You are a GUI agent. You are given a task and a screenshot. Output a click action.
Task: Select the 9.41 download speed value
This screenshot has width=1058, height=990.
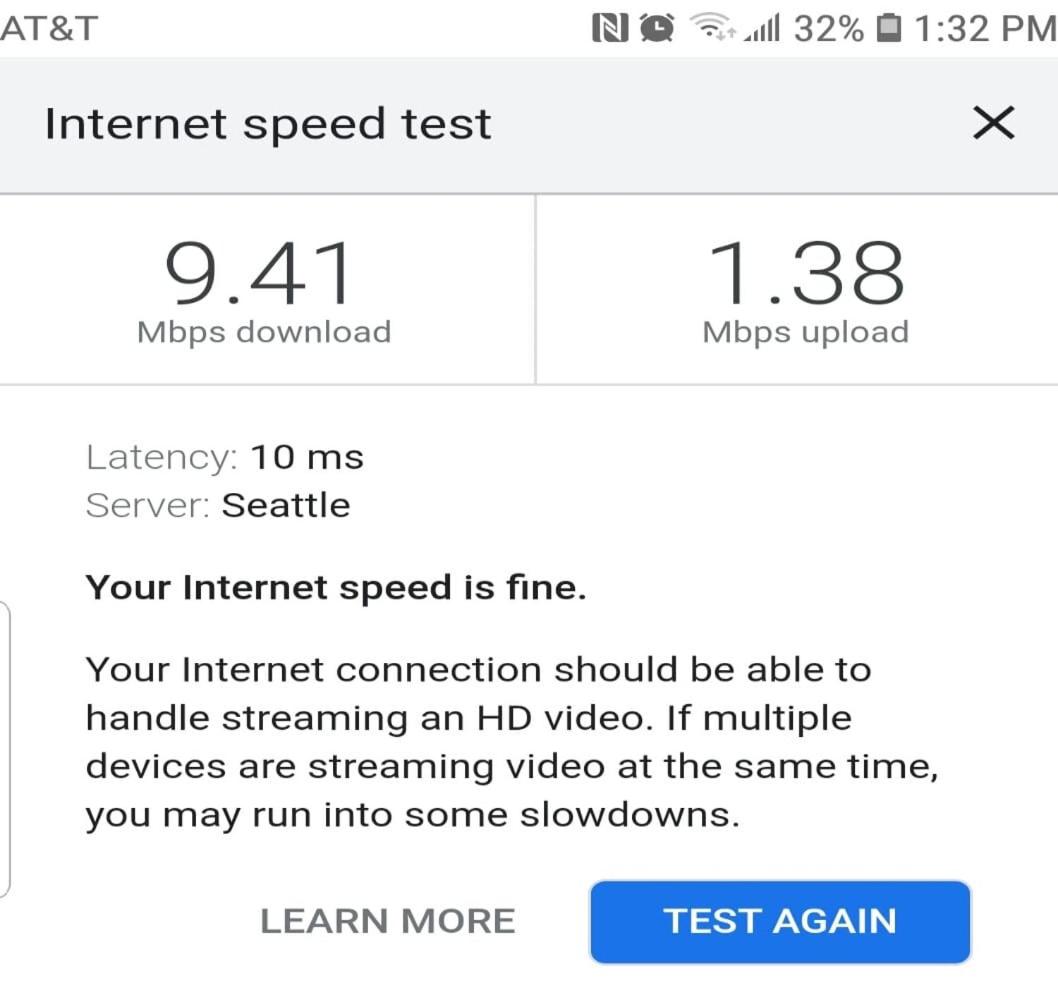[259, 272]
